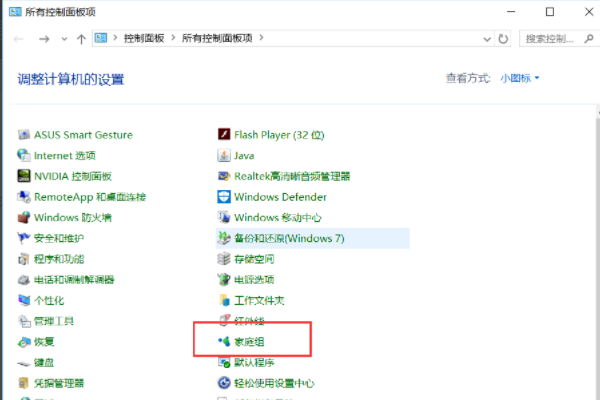The width and height of the screenshot is (600, 400).
Task: Expand chevron after 所有控制面板项 breadcrumb
Action: (x=261, y=38)
